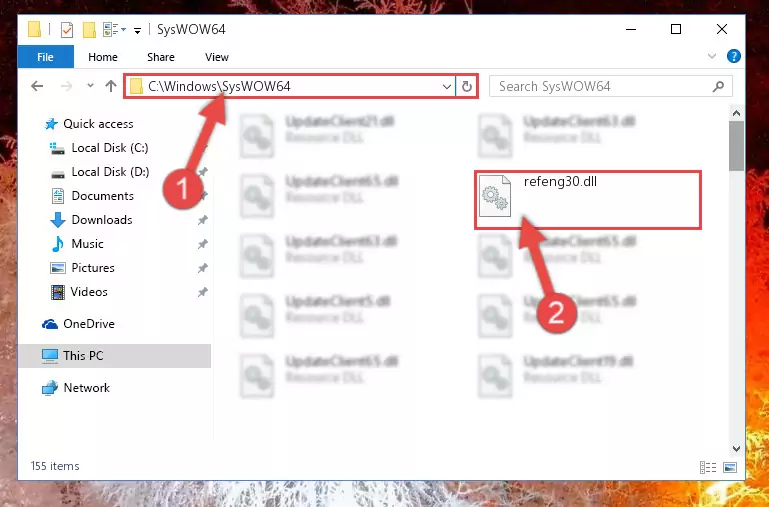Click the Properties quick access toolbar icon

point(67,30)
